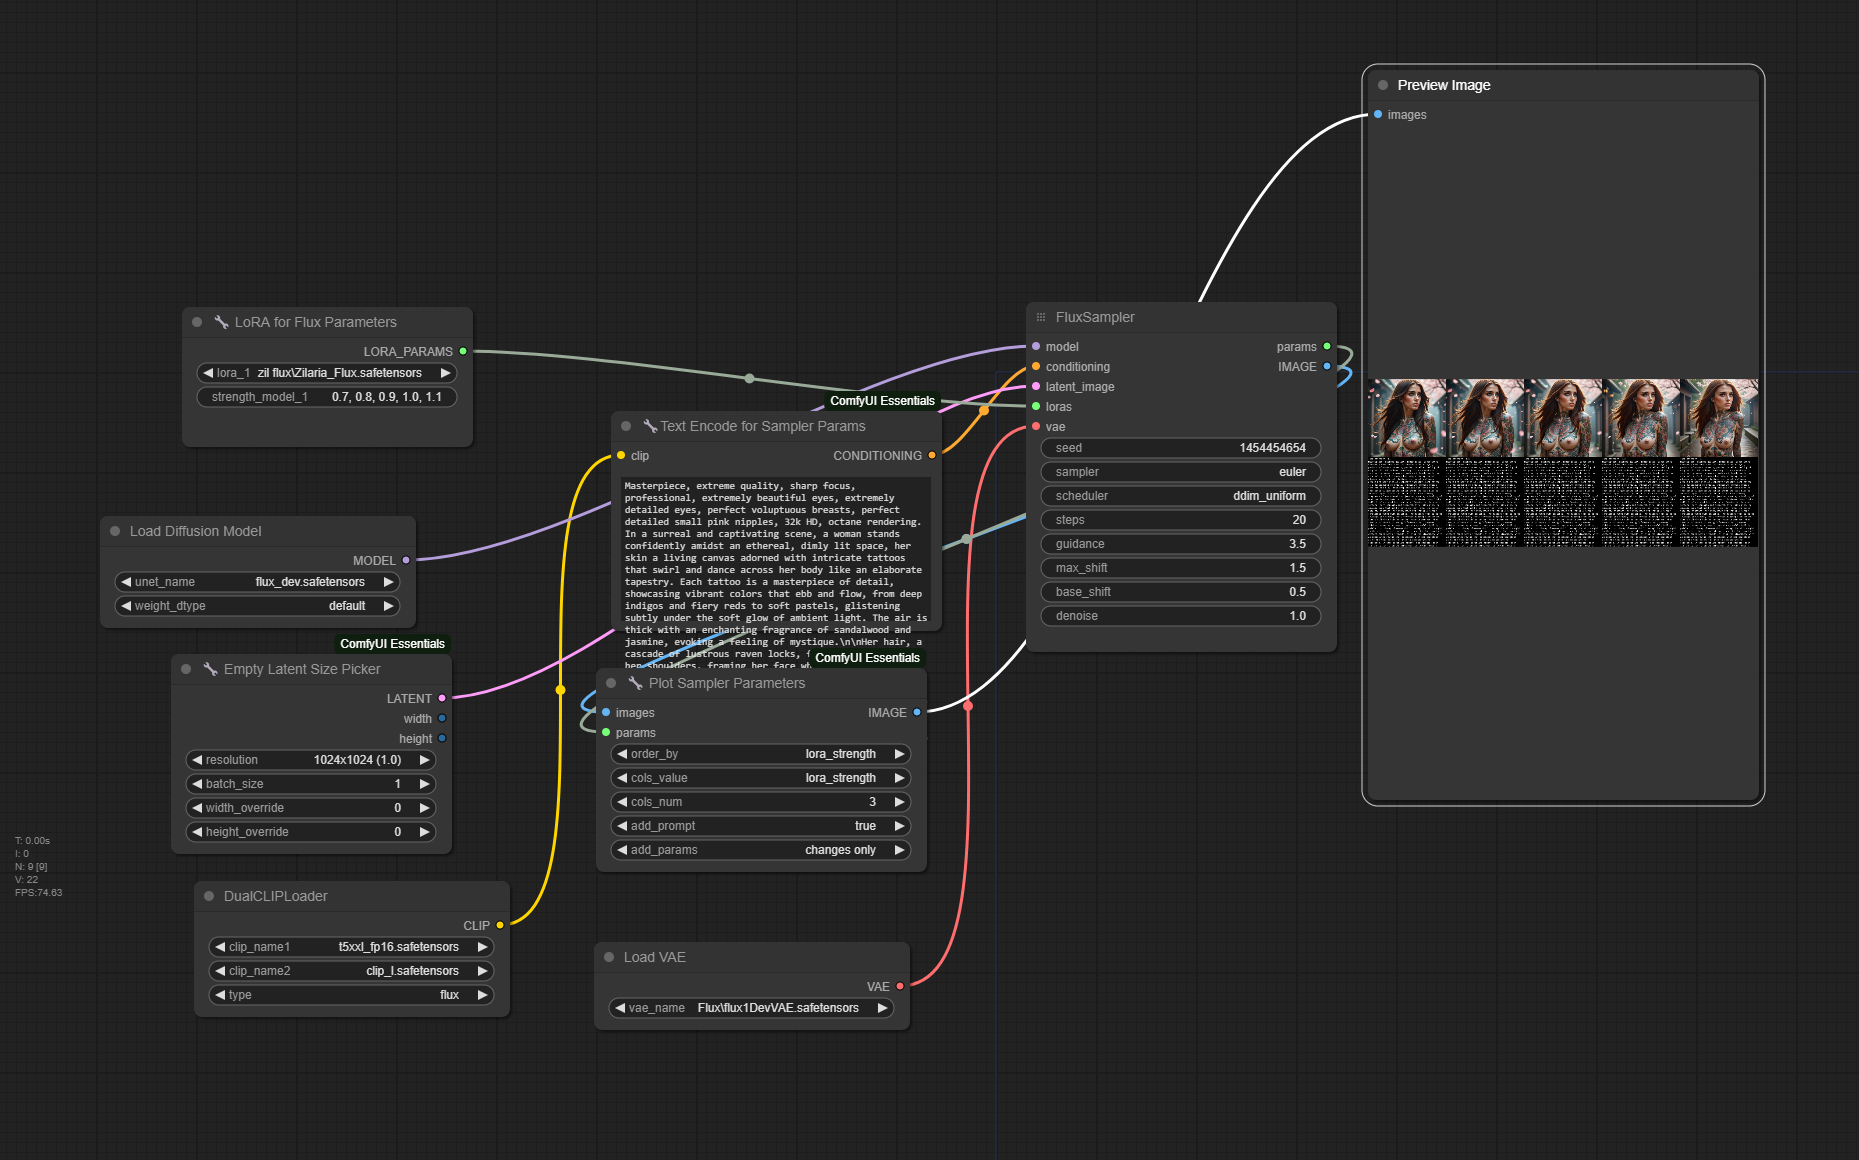
Task: Click the loras input port on FluxSampler
Action: 1036,406
